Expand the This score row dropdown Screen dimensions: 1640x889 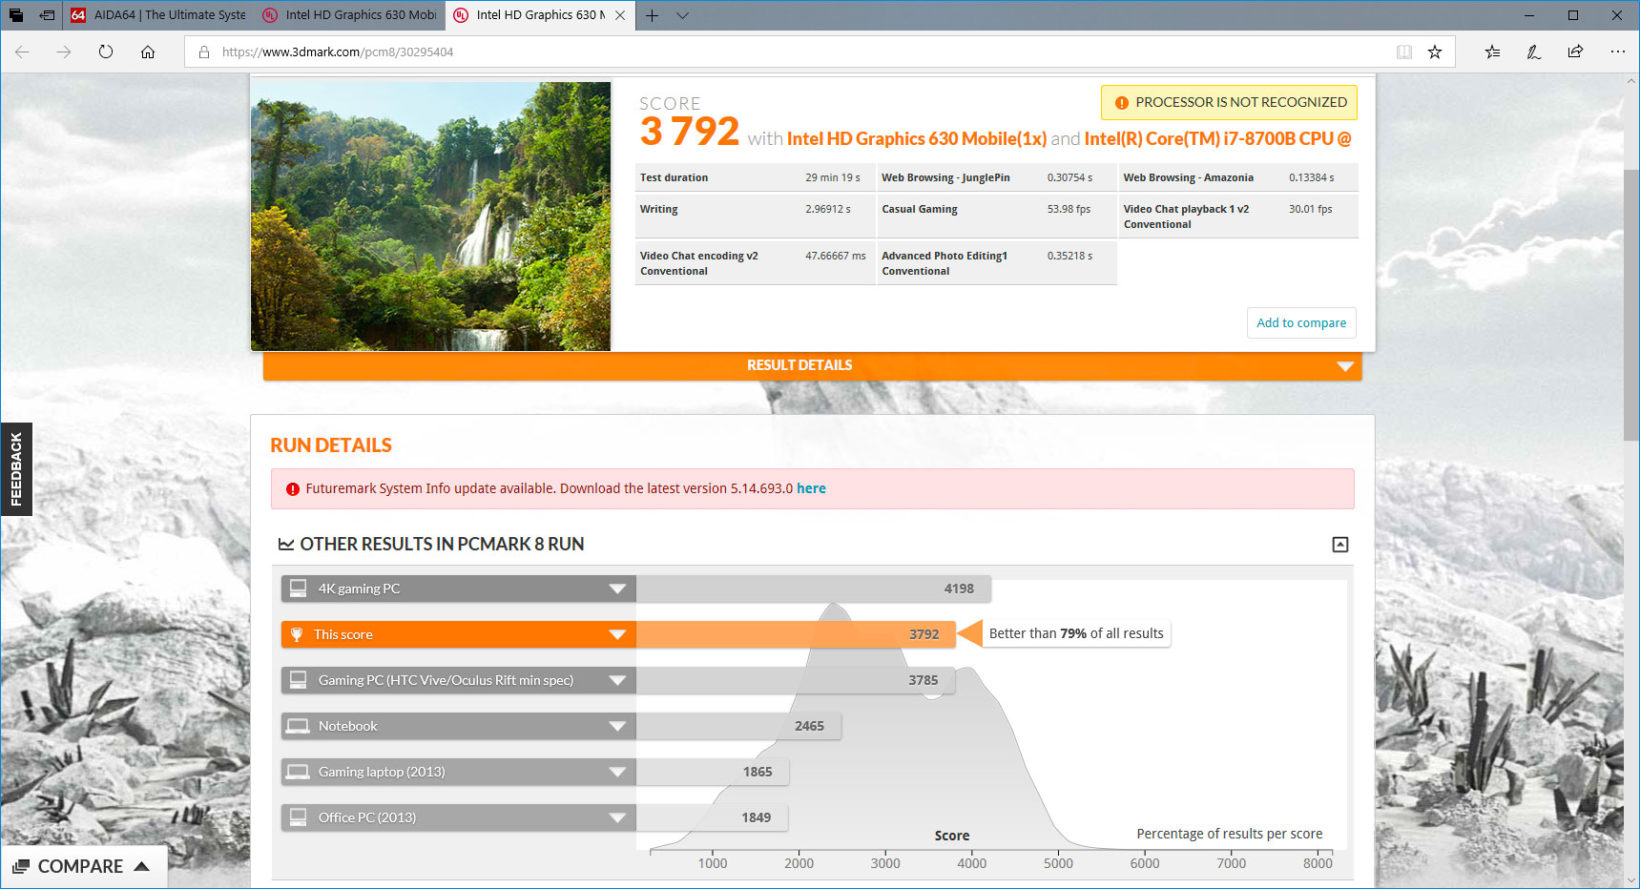pyautogui.click(x=617, y=635)
